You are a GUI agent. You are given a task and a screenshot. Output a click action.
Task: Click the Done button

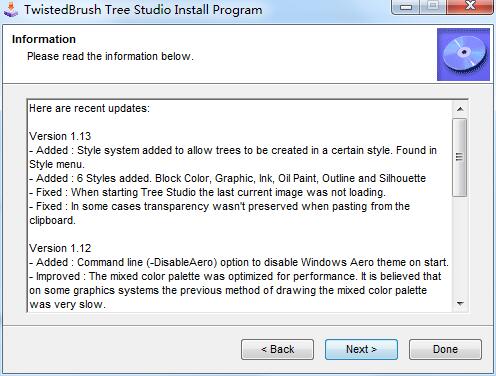coord(445,349)
